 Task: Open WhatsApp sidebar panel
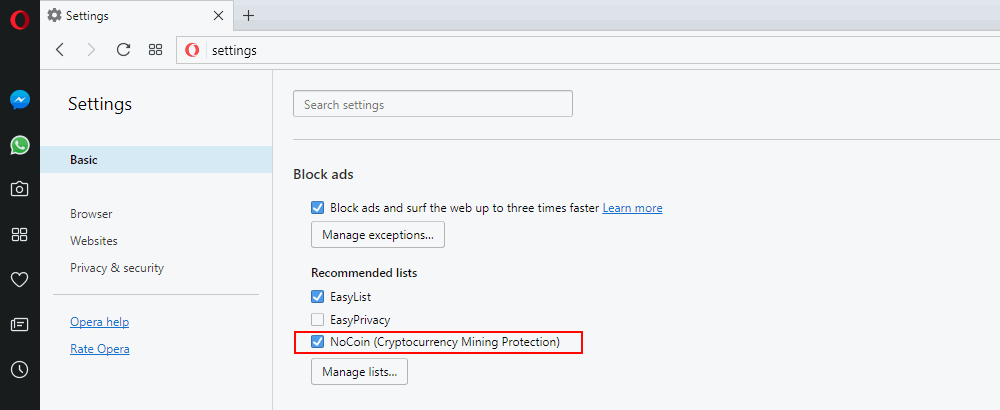pyautogui.click(x=19, y=145)
